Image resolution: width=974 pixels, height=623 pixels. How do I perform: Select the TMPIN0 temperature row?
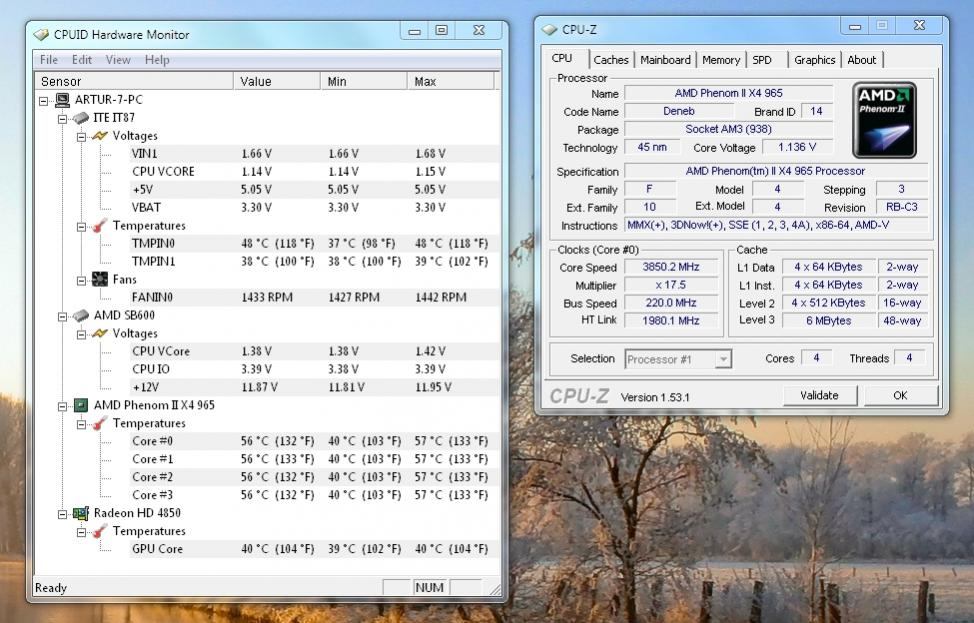pos(314,243)
